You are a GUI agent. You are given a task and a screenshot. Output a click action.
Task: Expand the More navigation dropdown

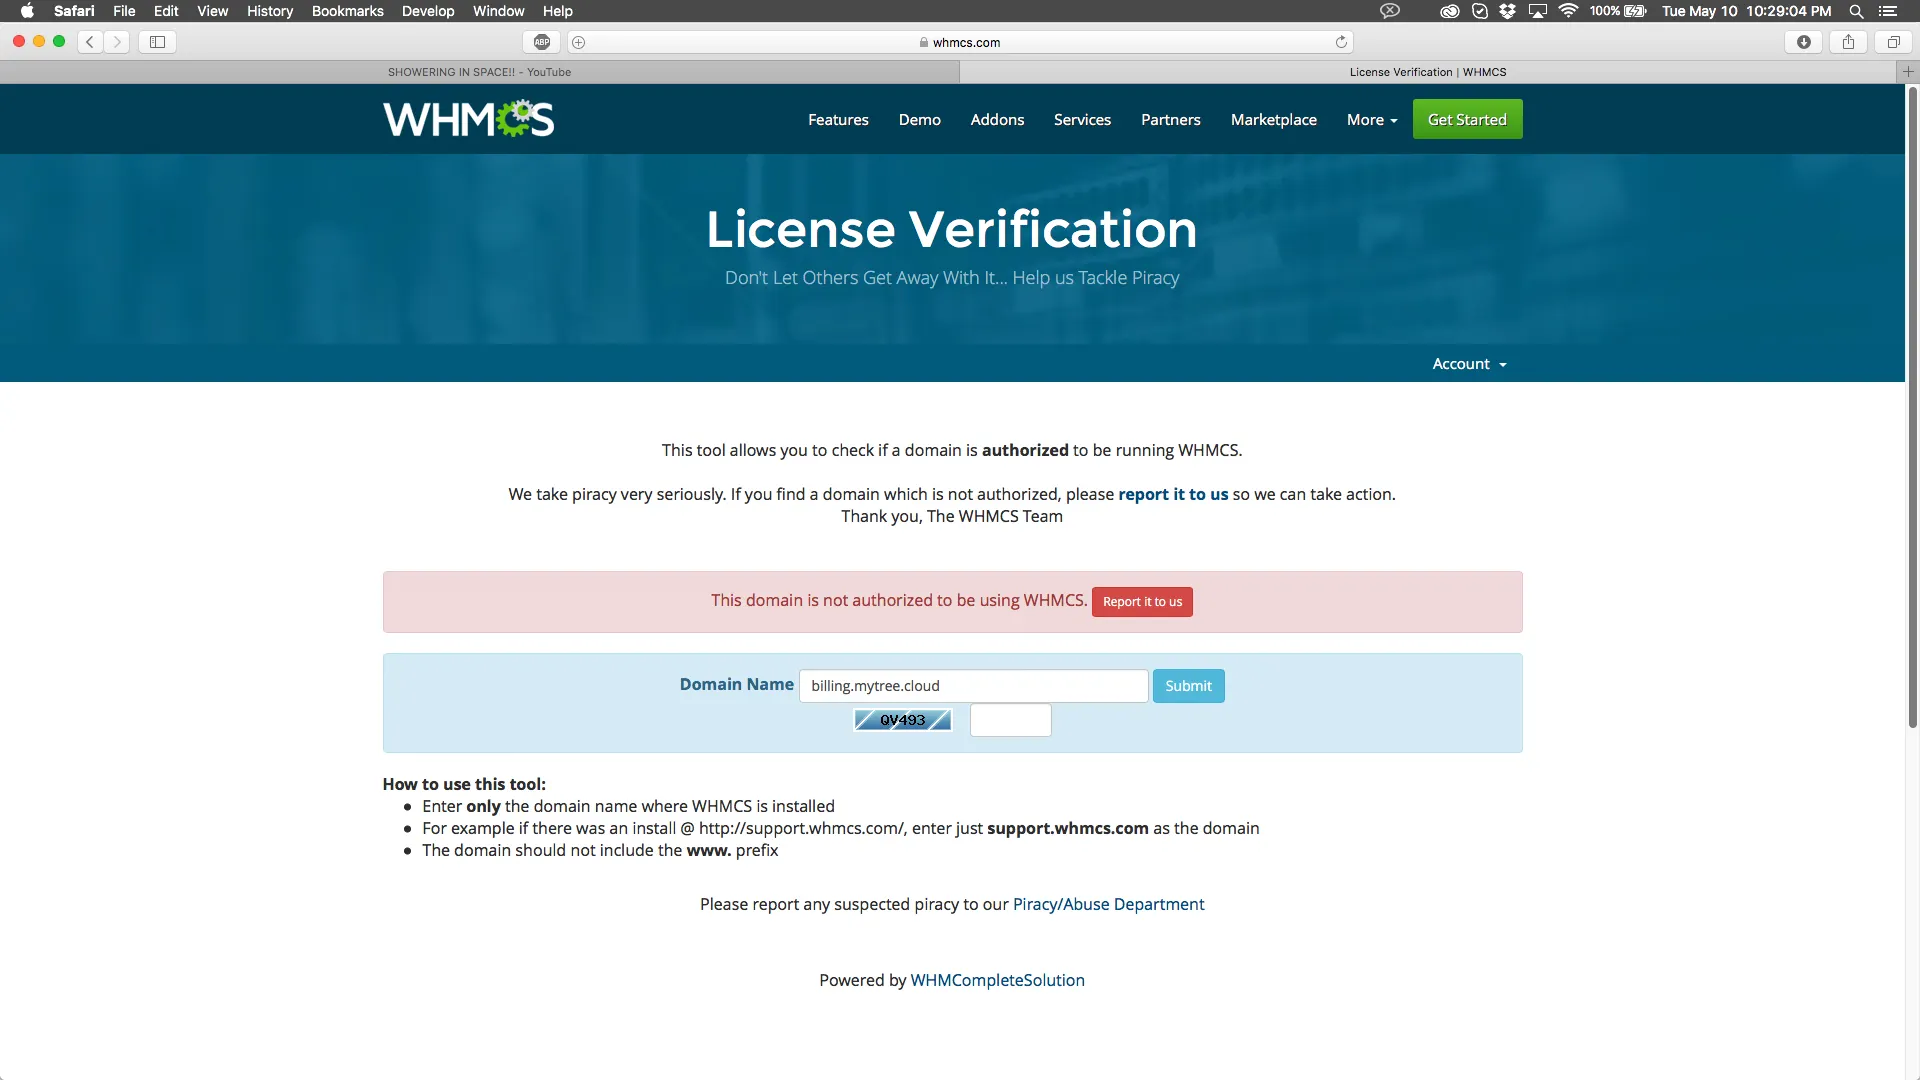click(1372, 120)
